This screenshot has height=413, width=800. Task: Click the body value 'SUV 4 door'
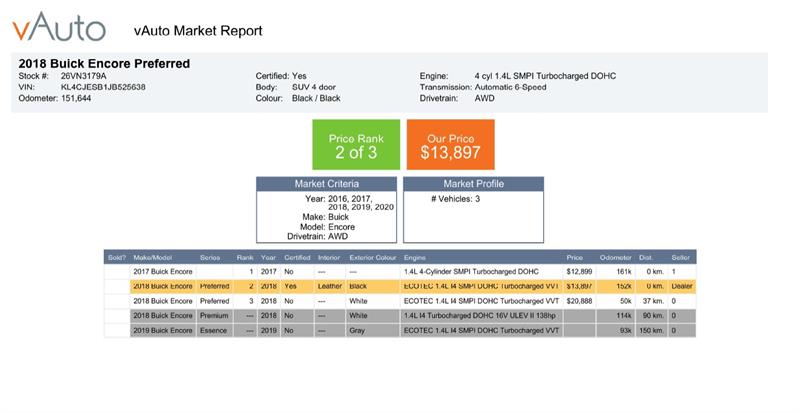click(x=314, y=87)
